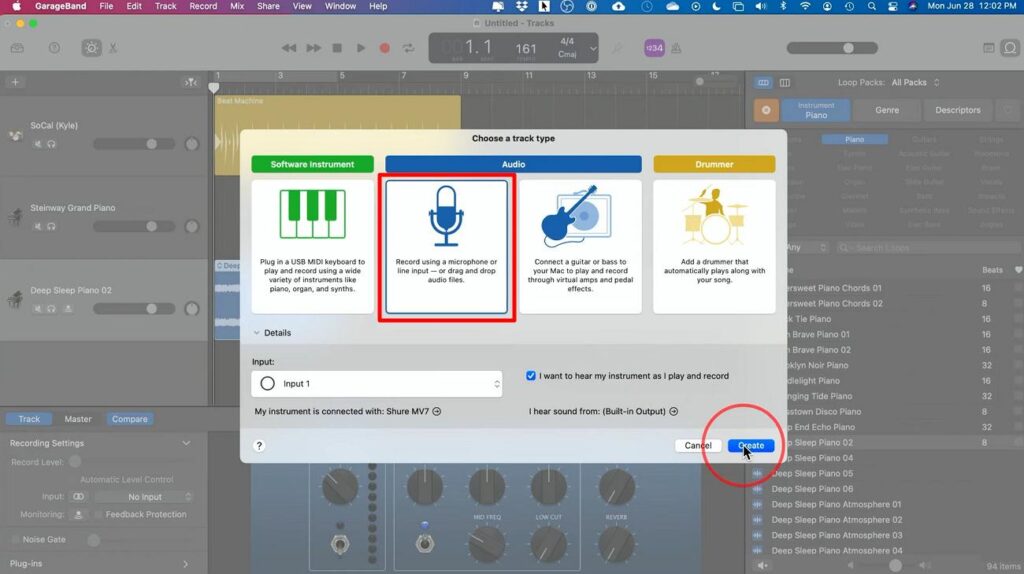
Task: Click the Fast Forward transport button
Action: (x=313, y=48)
